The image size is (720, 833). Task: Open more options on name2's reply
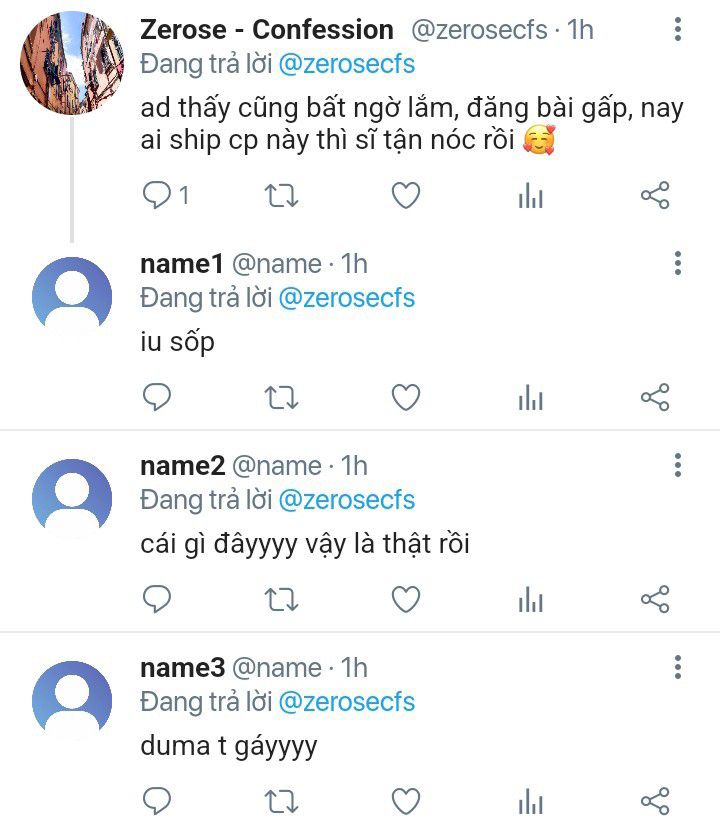678,465
